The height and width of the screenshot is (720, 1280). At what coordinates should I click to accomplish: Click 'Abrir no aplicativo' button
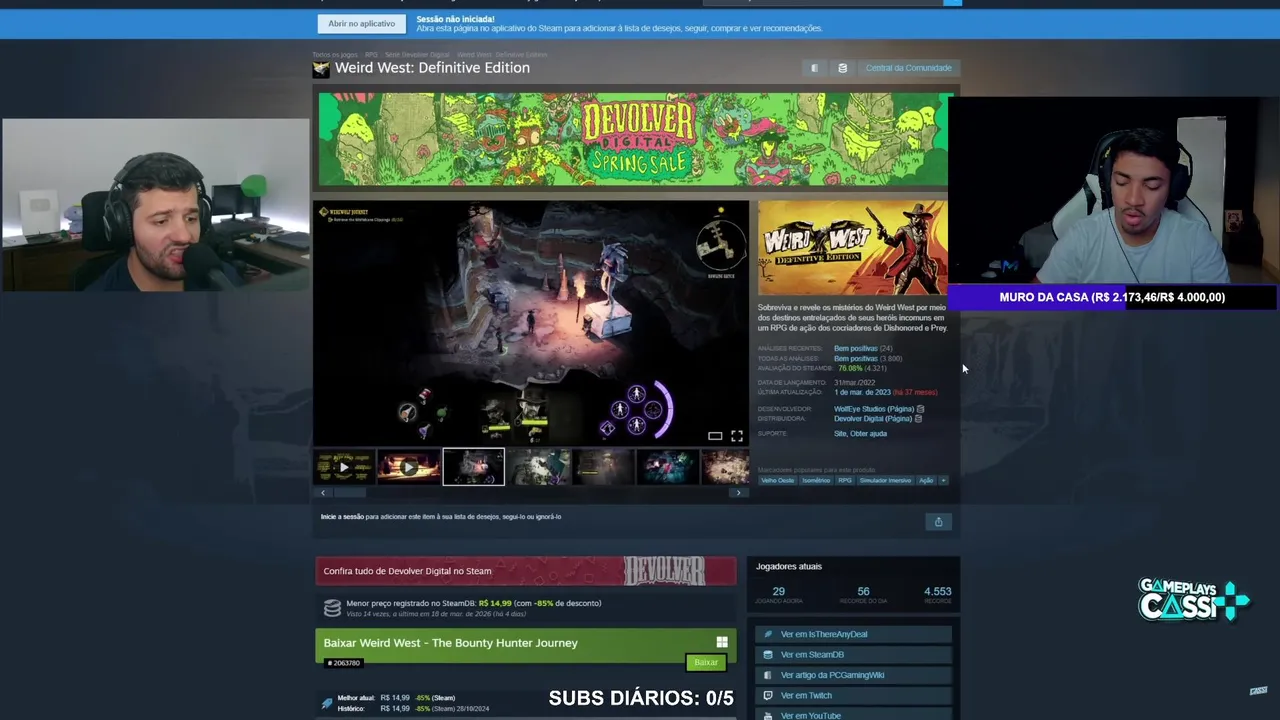point(361,23)
